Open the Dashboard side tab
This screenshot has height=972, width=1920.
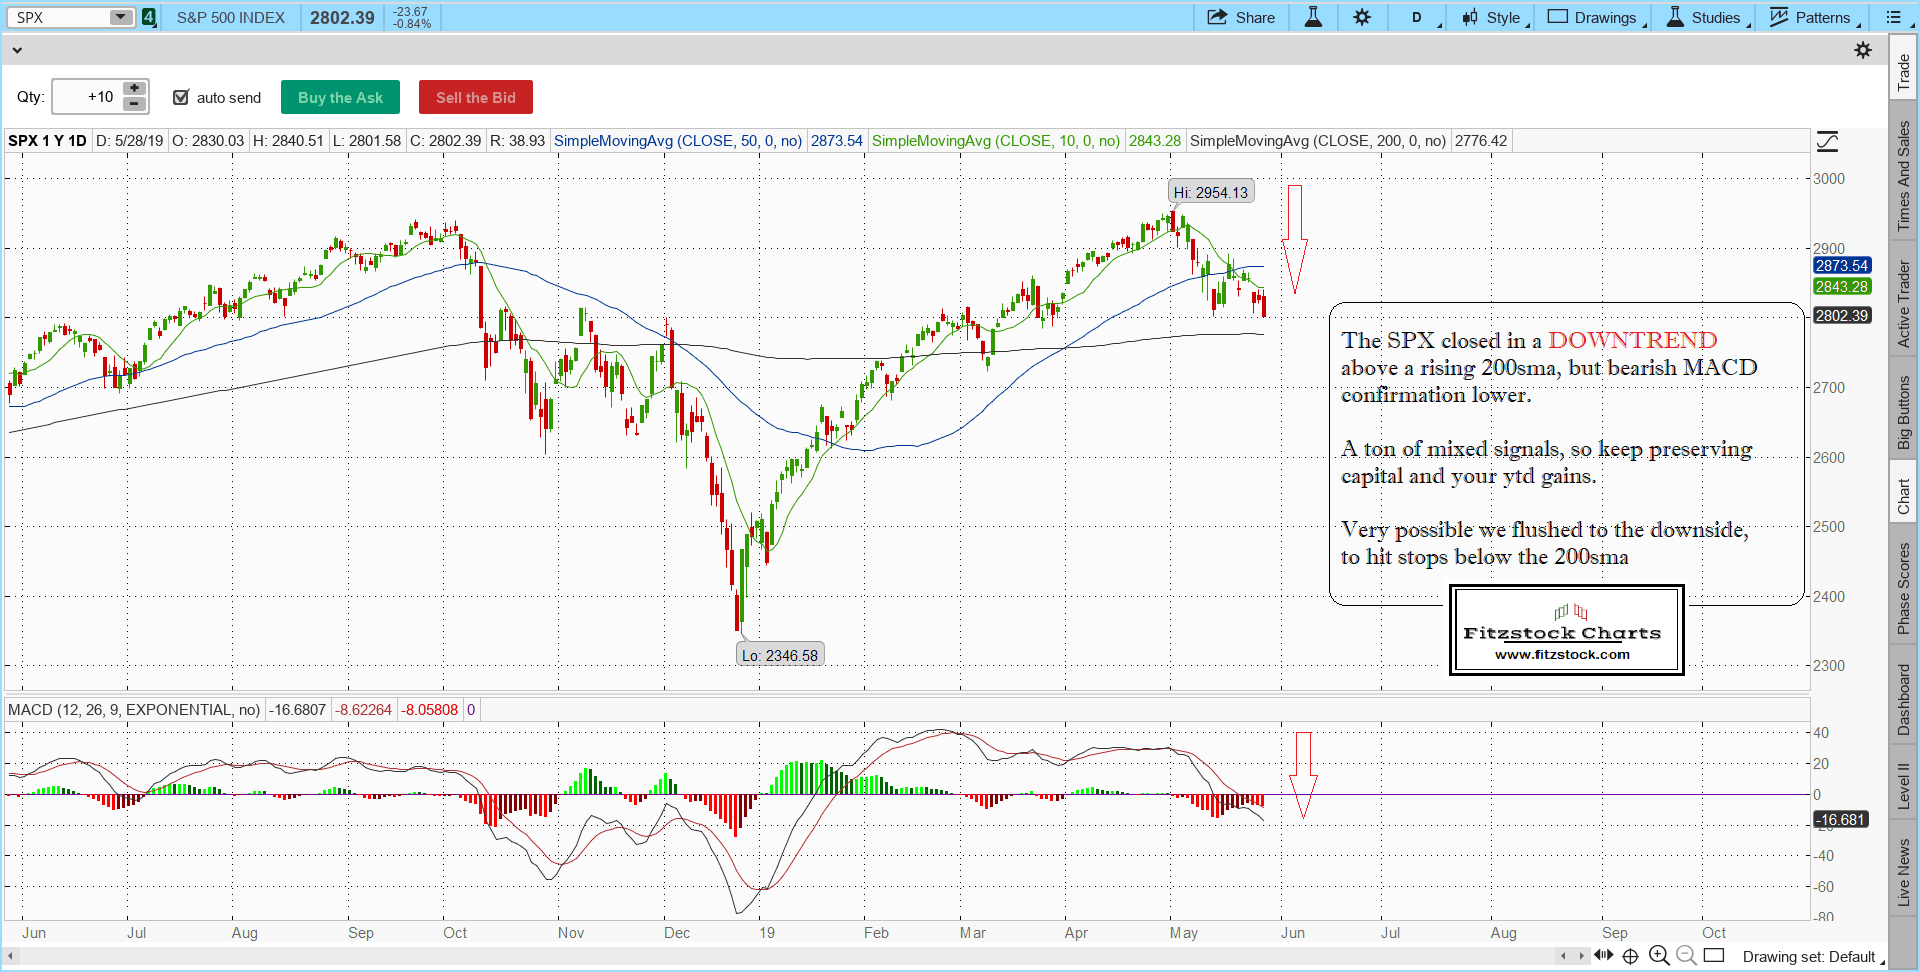(x=1903, y=700)
